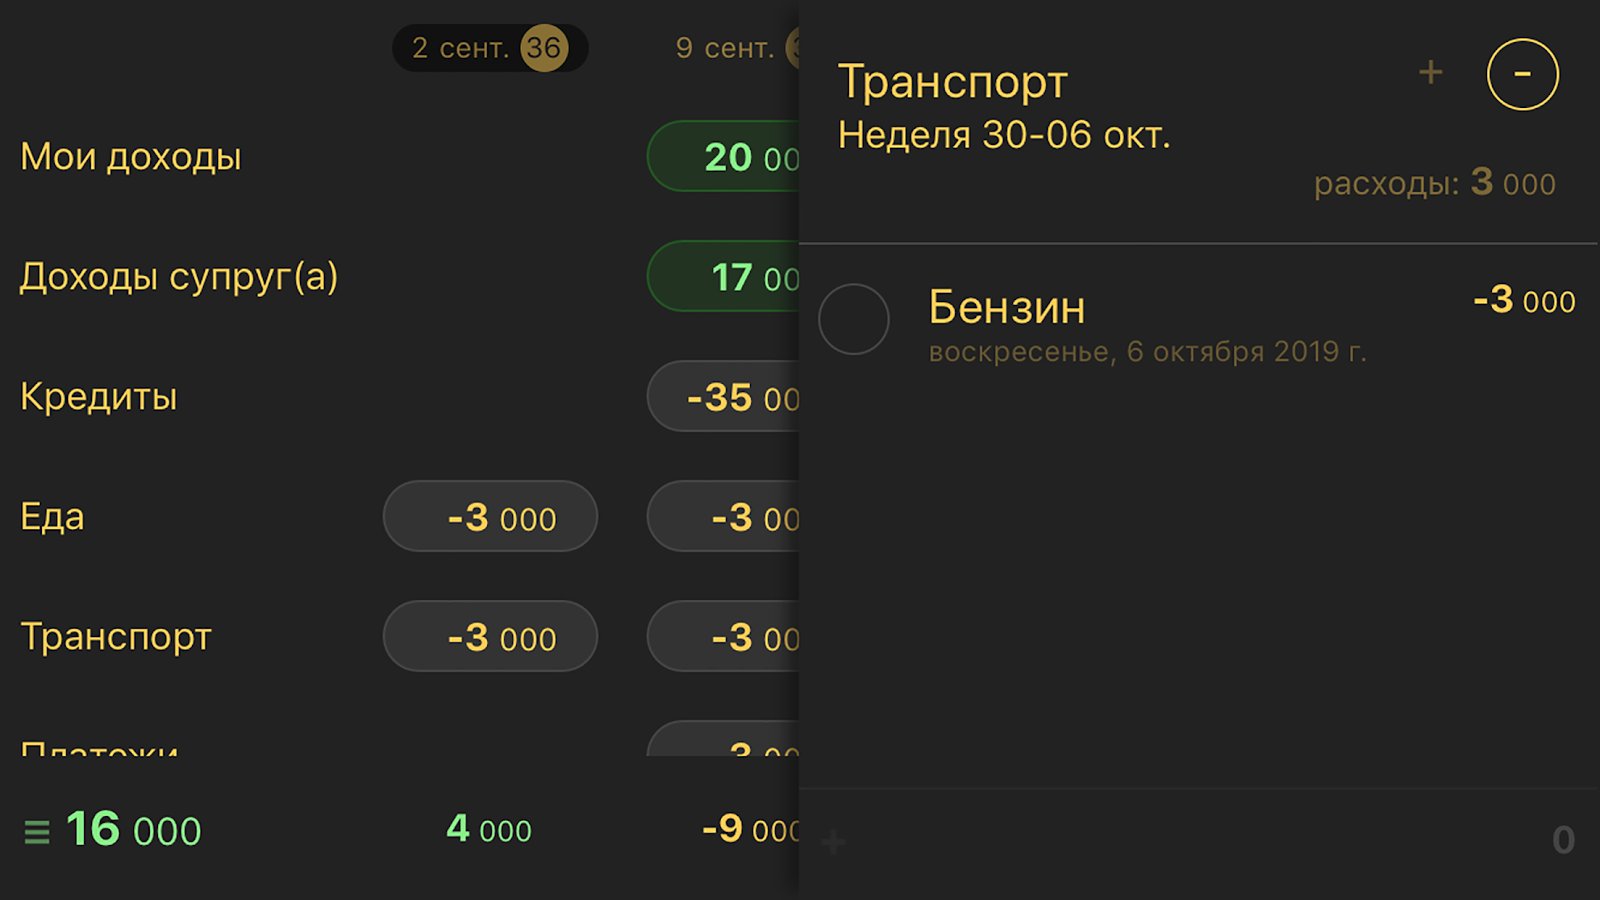Screen dimensions: 1600x900
Task: Click the amount input field showing 0
Action: pos(1200,841)
